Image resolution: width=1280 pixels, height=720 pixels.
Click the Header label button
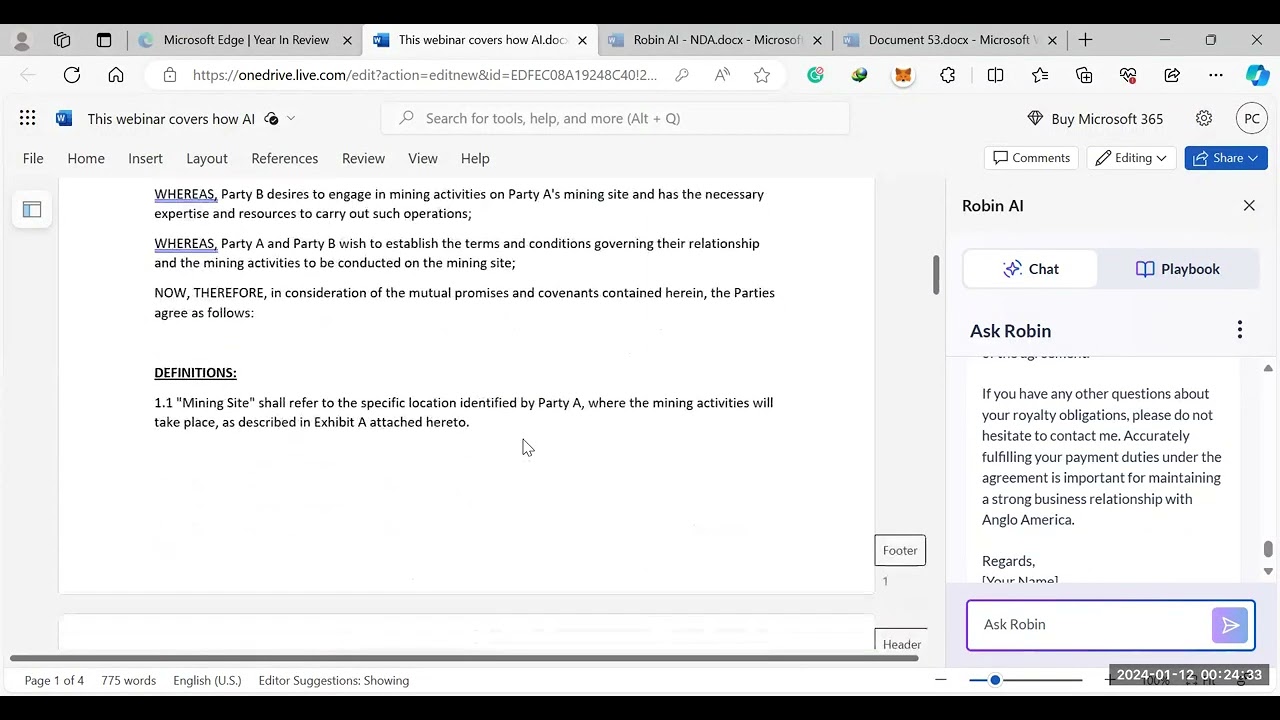[902, 642]
